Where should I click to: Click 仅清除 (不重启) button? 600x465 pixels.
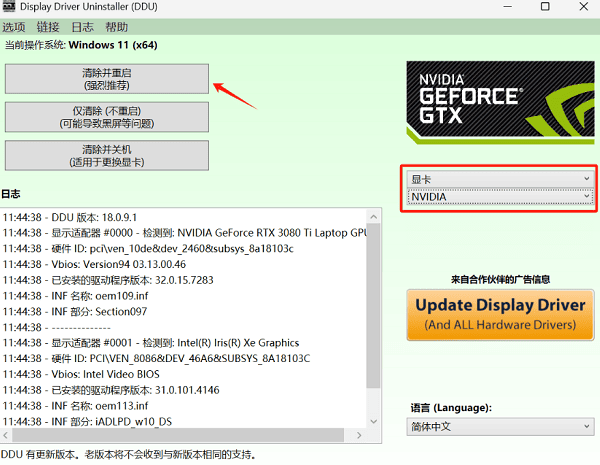click(x=107, y=117)
